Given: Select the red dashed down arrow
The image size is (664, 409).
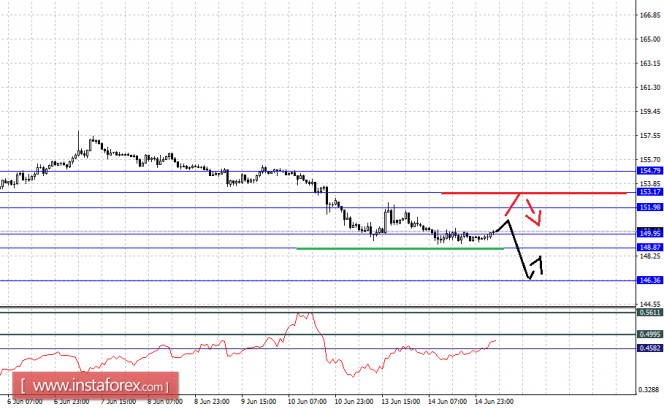Looking at the screenshot, I should 533,213.
